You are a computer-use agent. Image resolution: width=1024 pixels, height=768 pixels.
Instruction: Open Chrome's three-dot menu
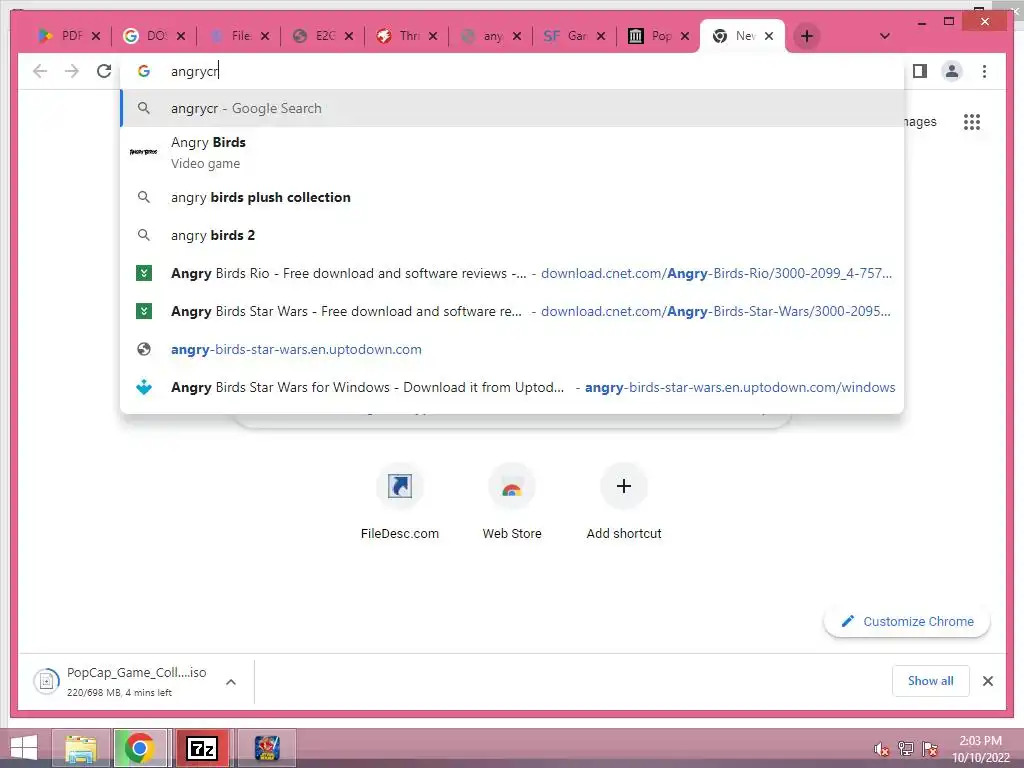(x=984, y=71)
